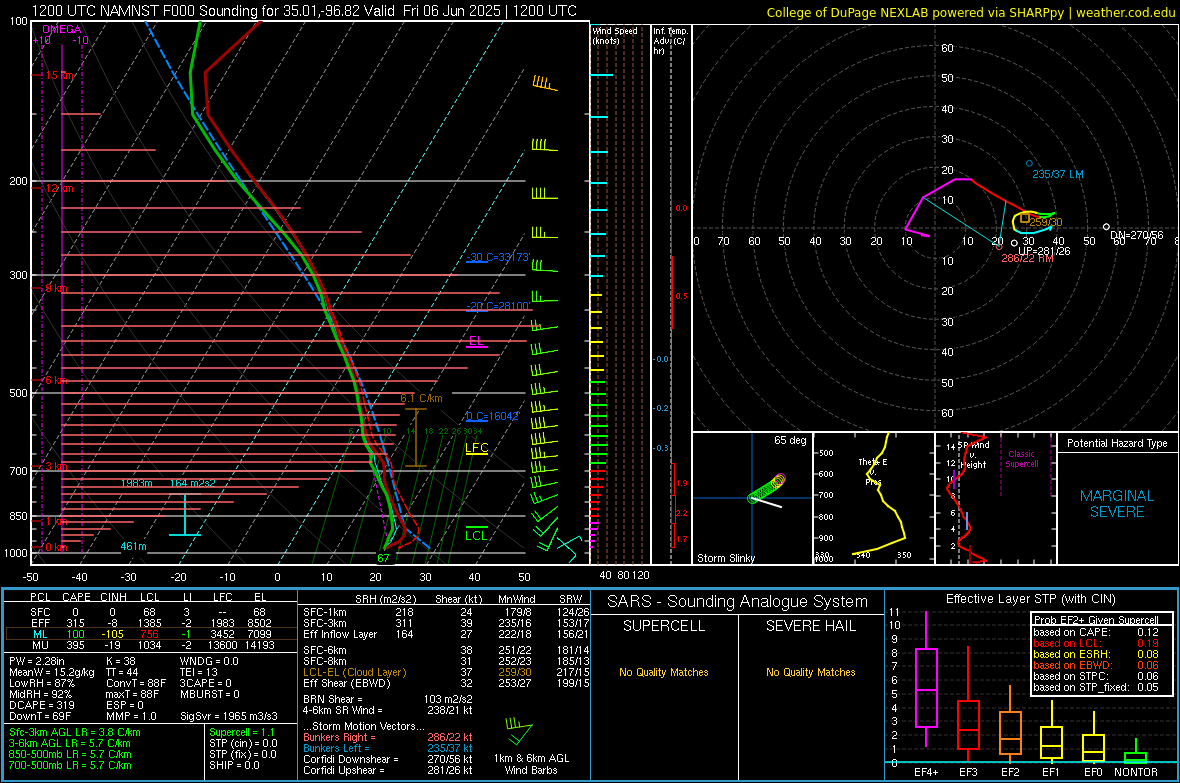Screen dimensions: 1180x783
Task: Click the SigSvr = 1965 m3/s3 value
Action: pos(229,716)
